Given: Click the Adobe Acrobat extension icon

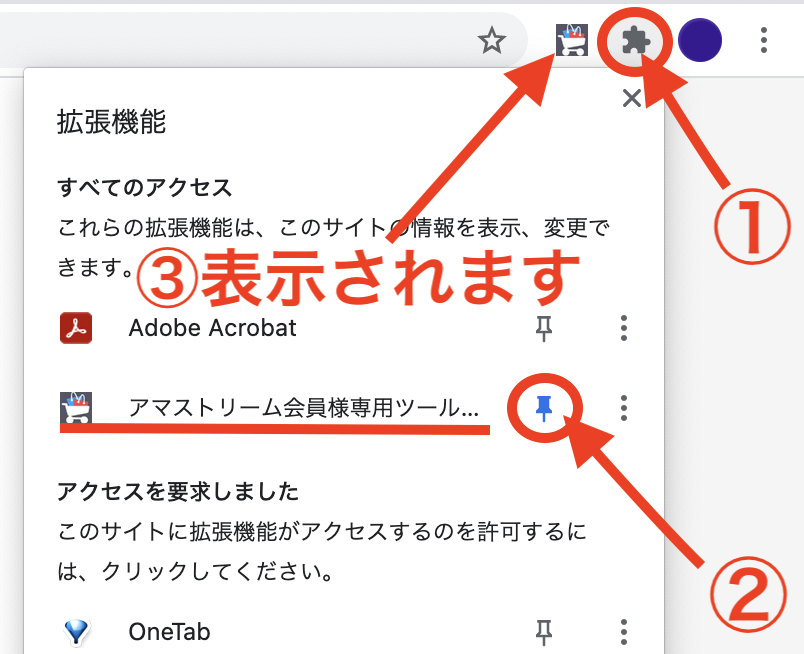Looking at the screenshot, I should [76, 328].
